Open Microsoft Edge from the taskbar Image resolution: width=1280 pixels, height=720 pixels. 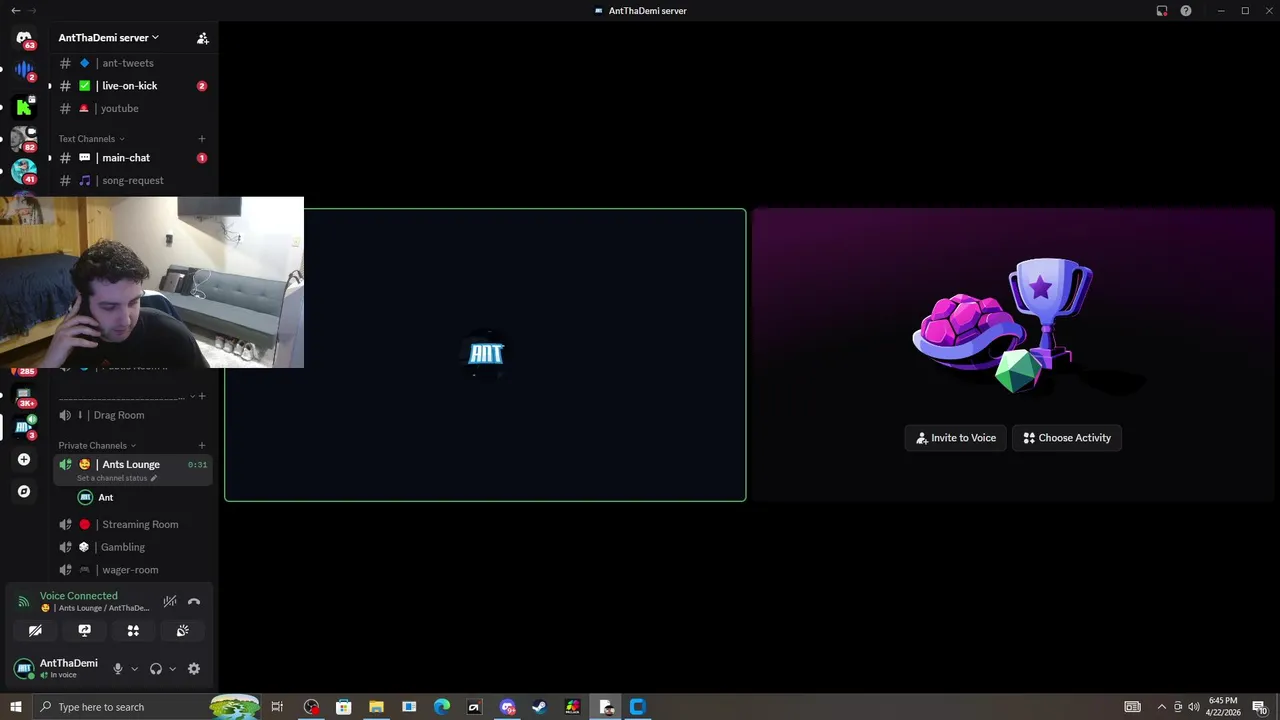point(442,707)
